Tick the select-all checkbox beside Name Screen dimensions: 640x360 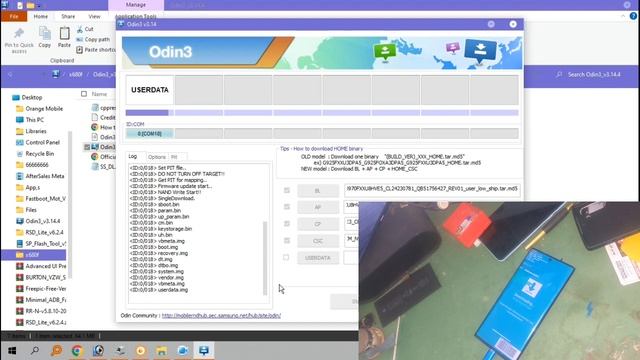pyautogui.click(x=84, y=94)
